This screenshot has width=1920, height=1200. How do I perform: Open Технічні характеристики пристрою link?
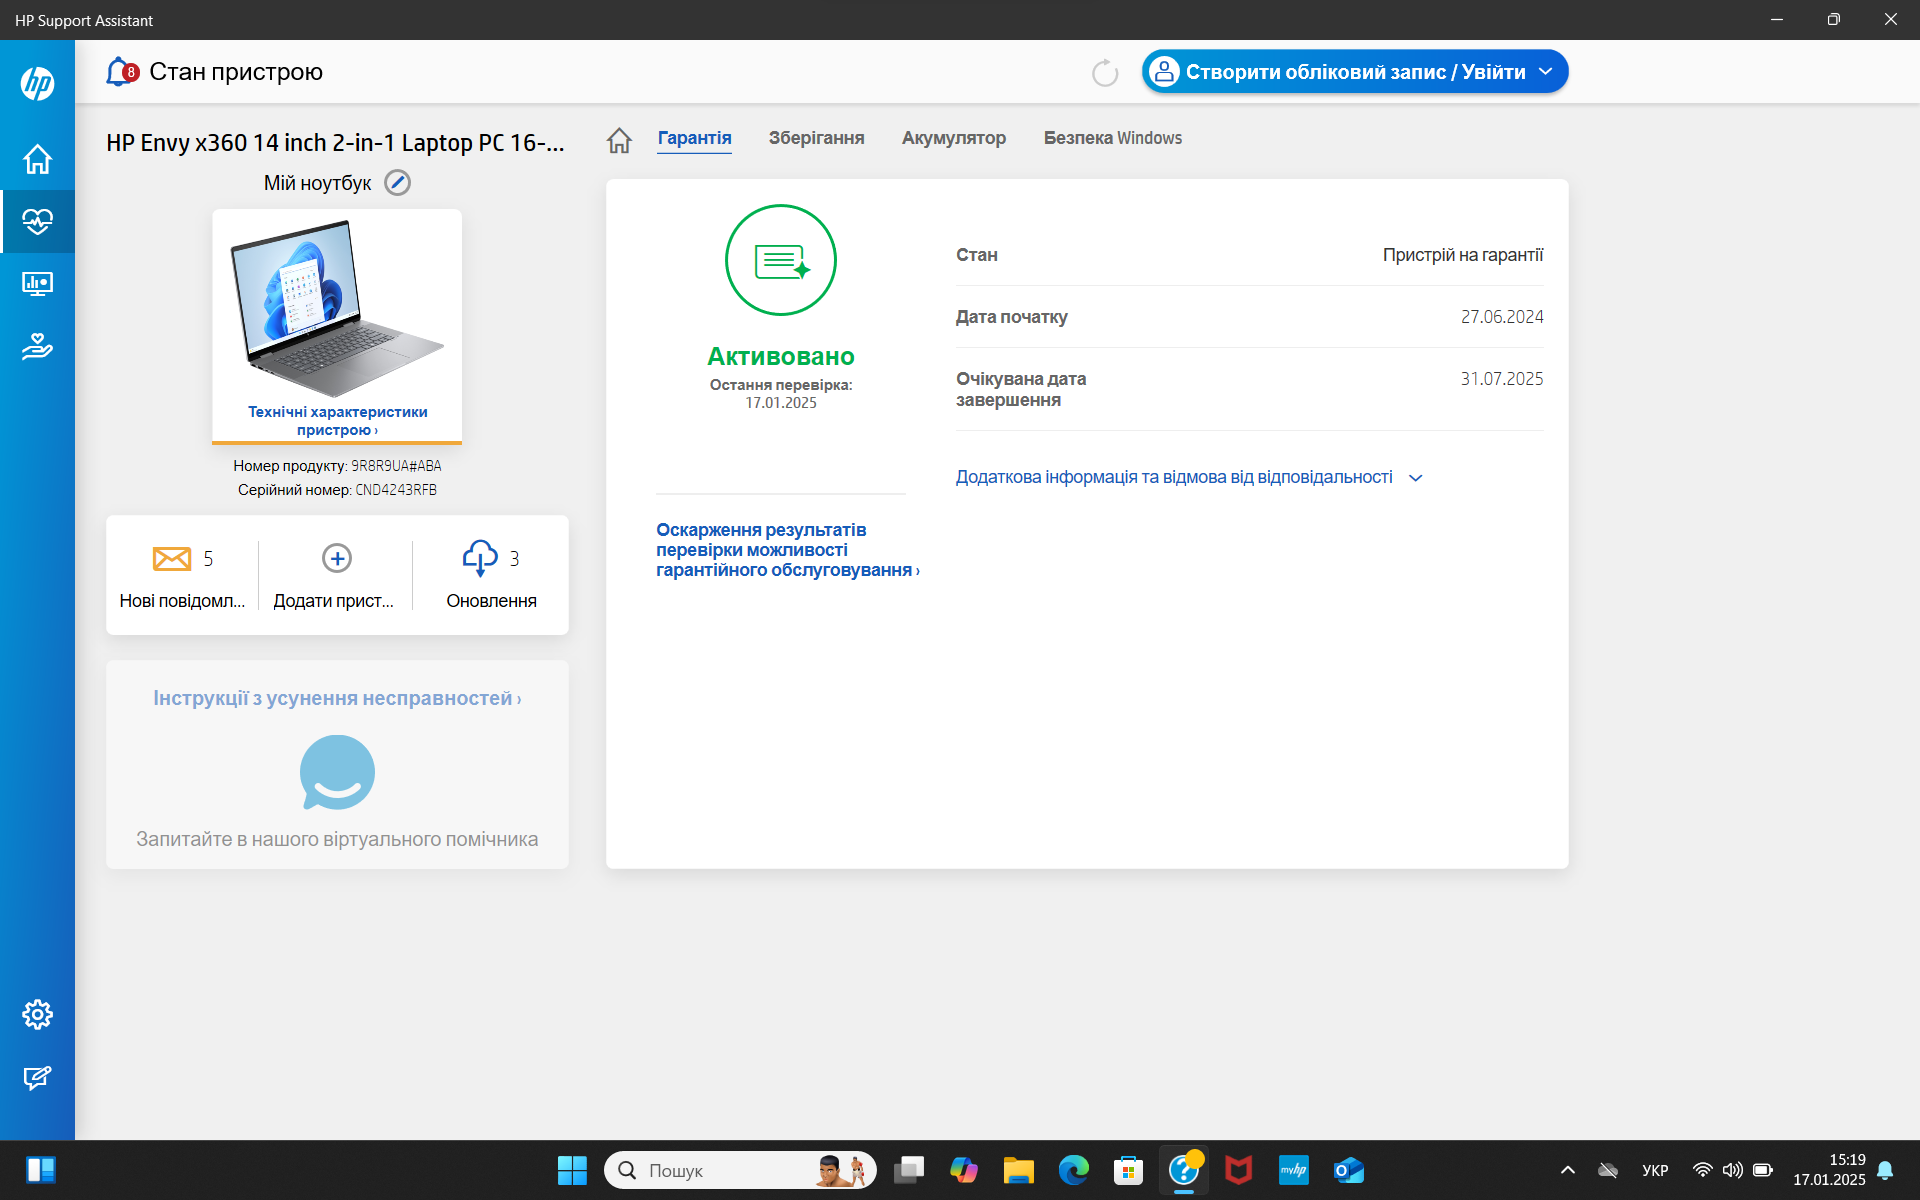(338, 421)
